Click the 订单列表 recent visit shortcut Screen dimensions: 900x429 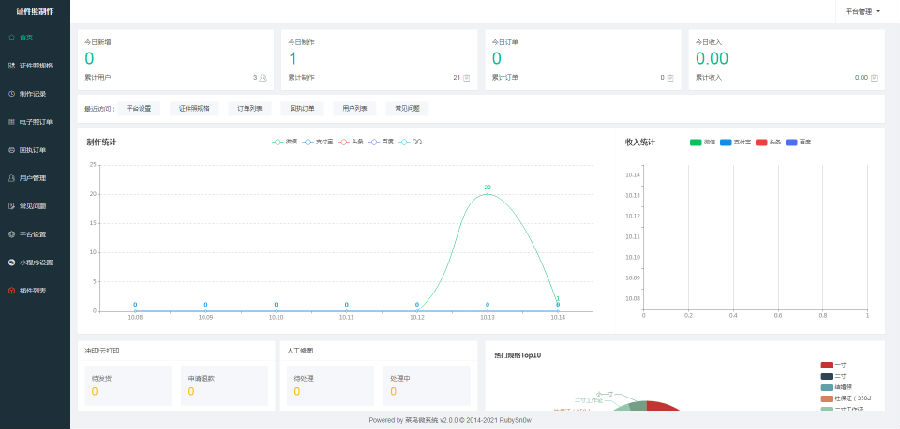249,108
